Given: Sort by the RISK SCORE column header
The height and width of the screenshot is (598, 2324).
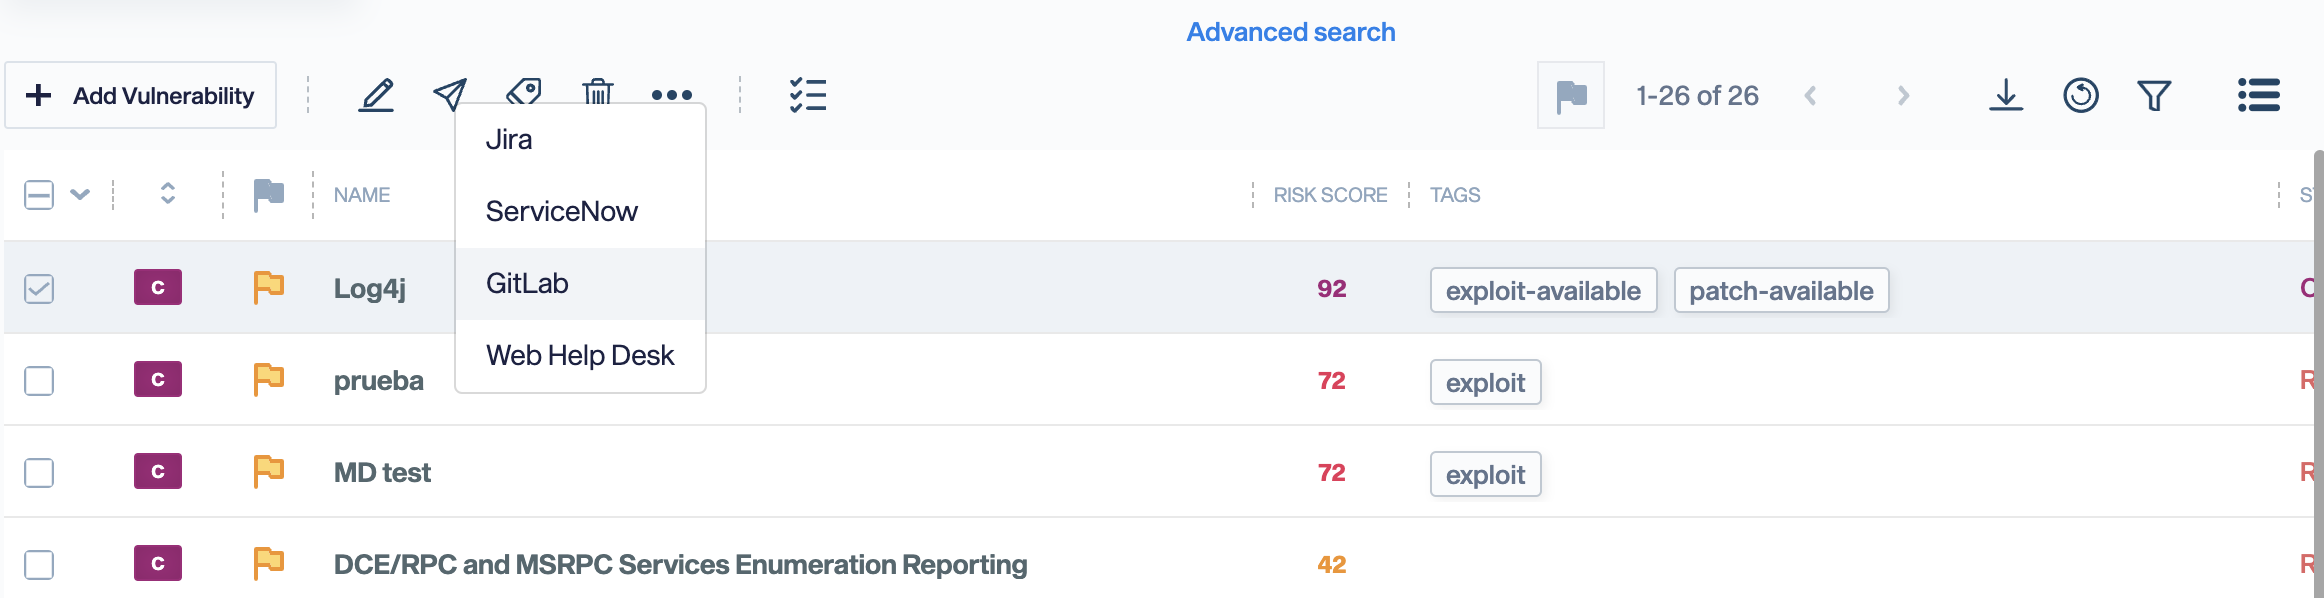Looking at the screenshot, I should pyautogui.click(x=1330, y=195).
